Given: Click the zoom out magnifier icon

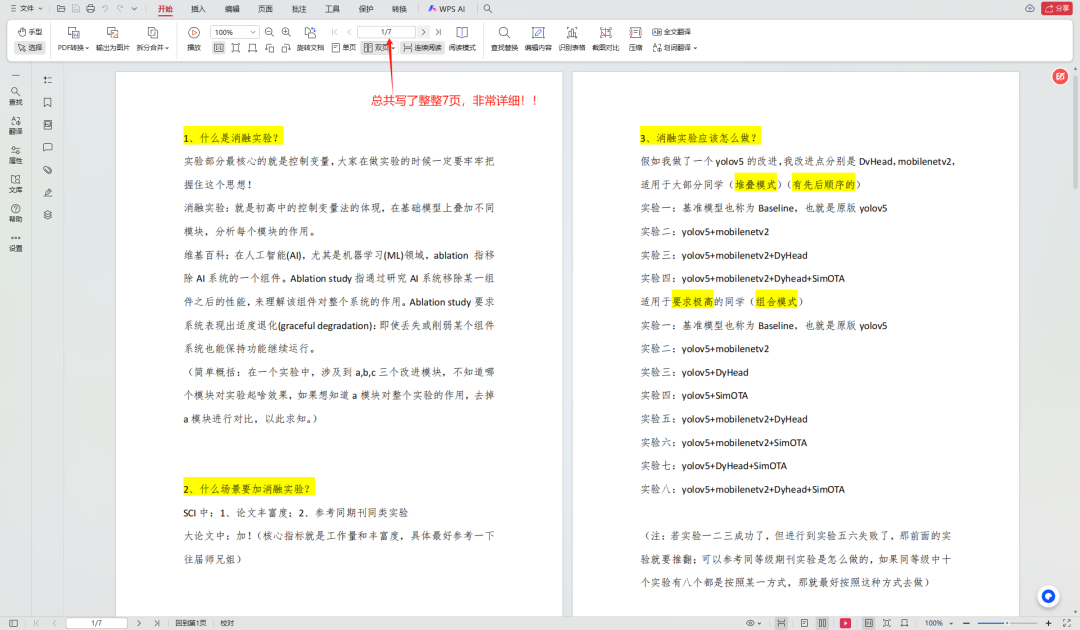Looking at the screenshot, I should tap(269, 32).
